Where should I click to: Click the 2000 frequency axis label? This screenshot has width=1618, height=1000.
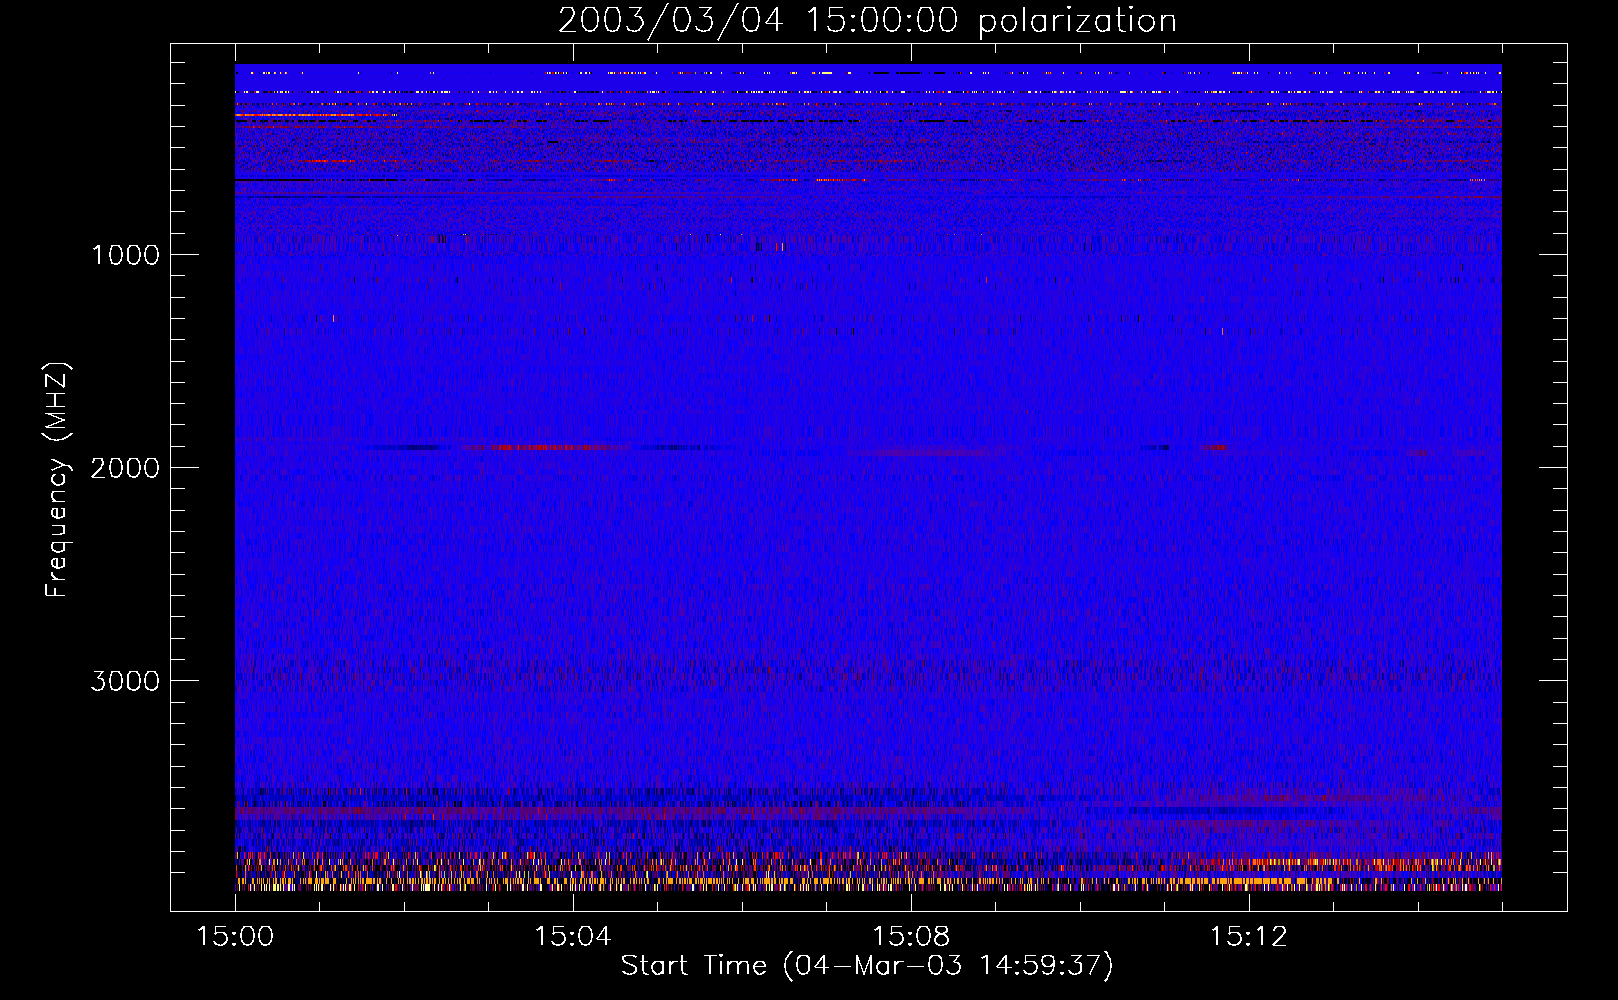tap(125, 468)
